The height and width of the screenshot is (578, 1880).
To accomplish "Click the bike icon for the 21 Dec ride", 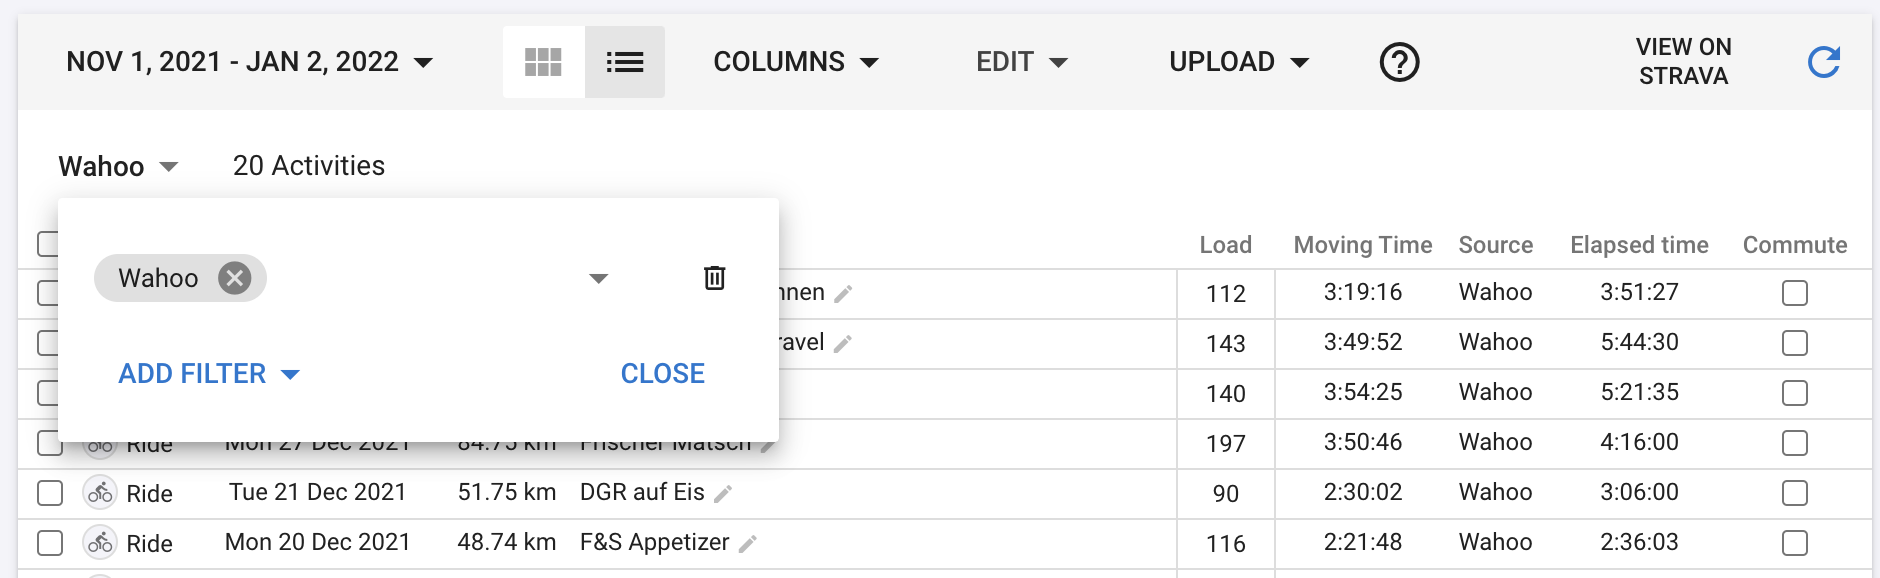I will [x=100, y=492].
